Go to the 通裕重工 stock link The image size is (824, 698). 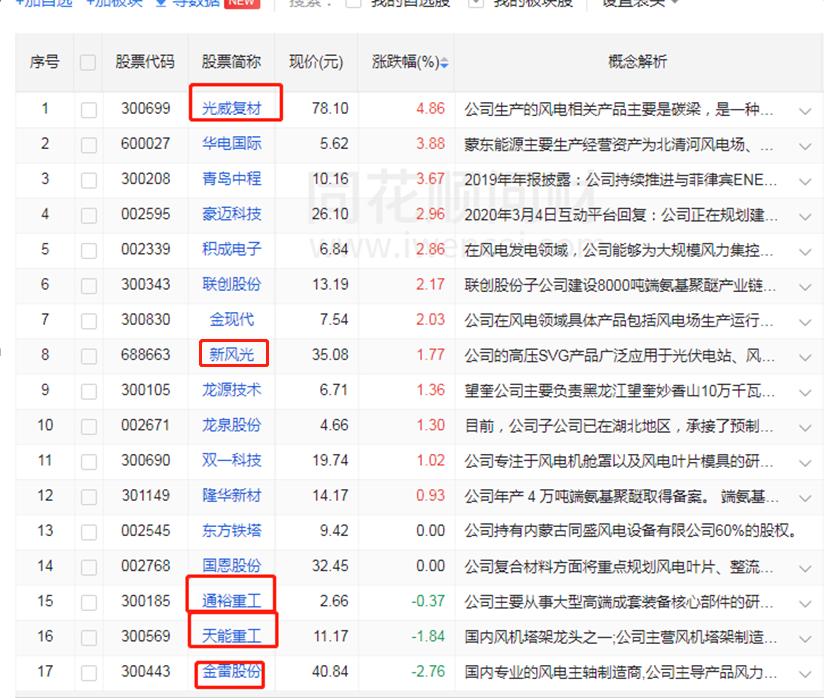231,602
